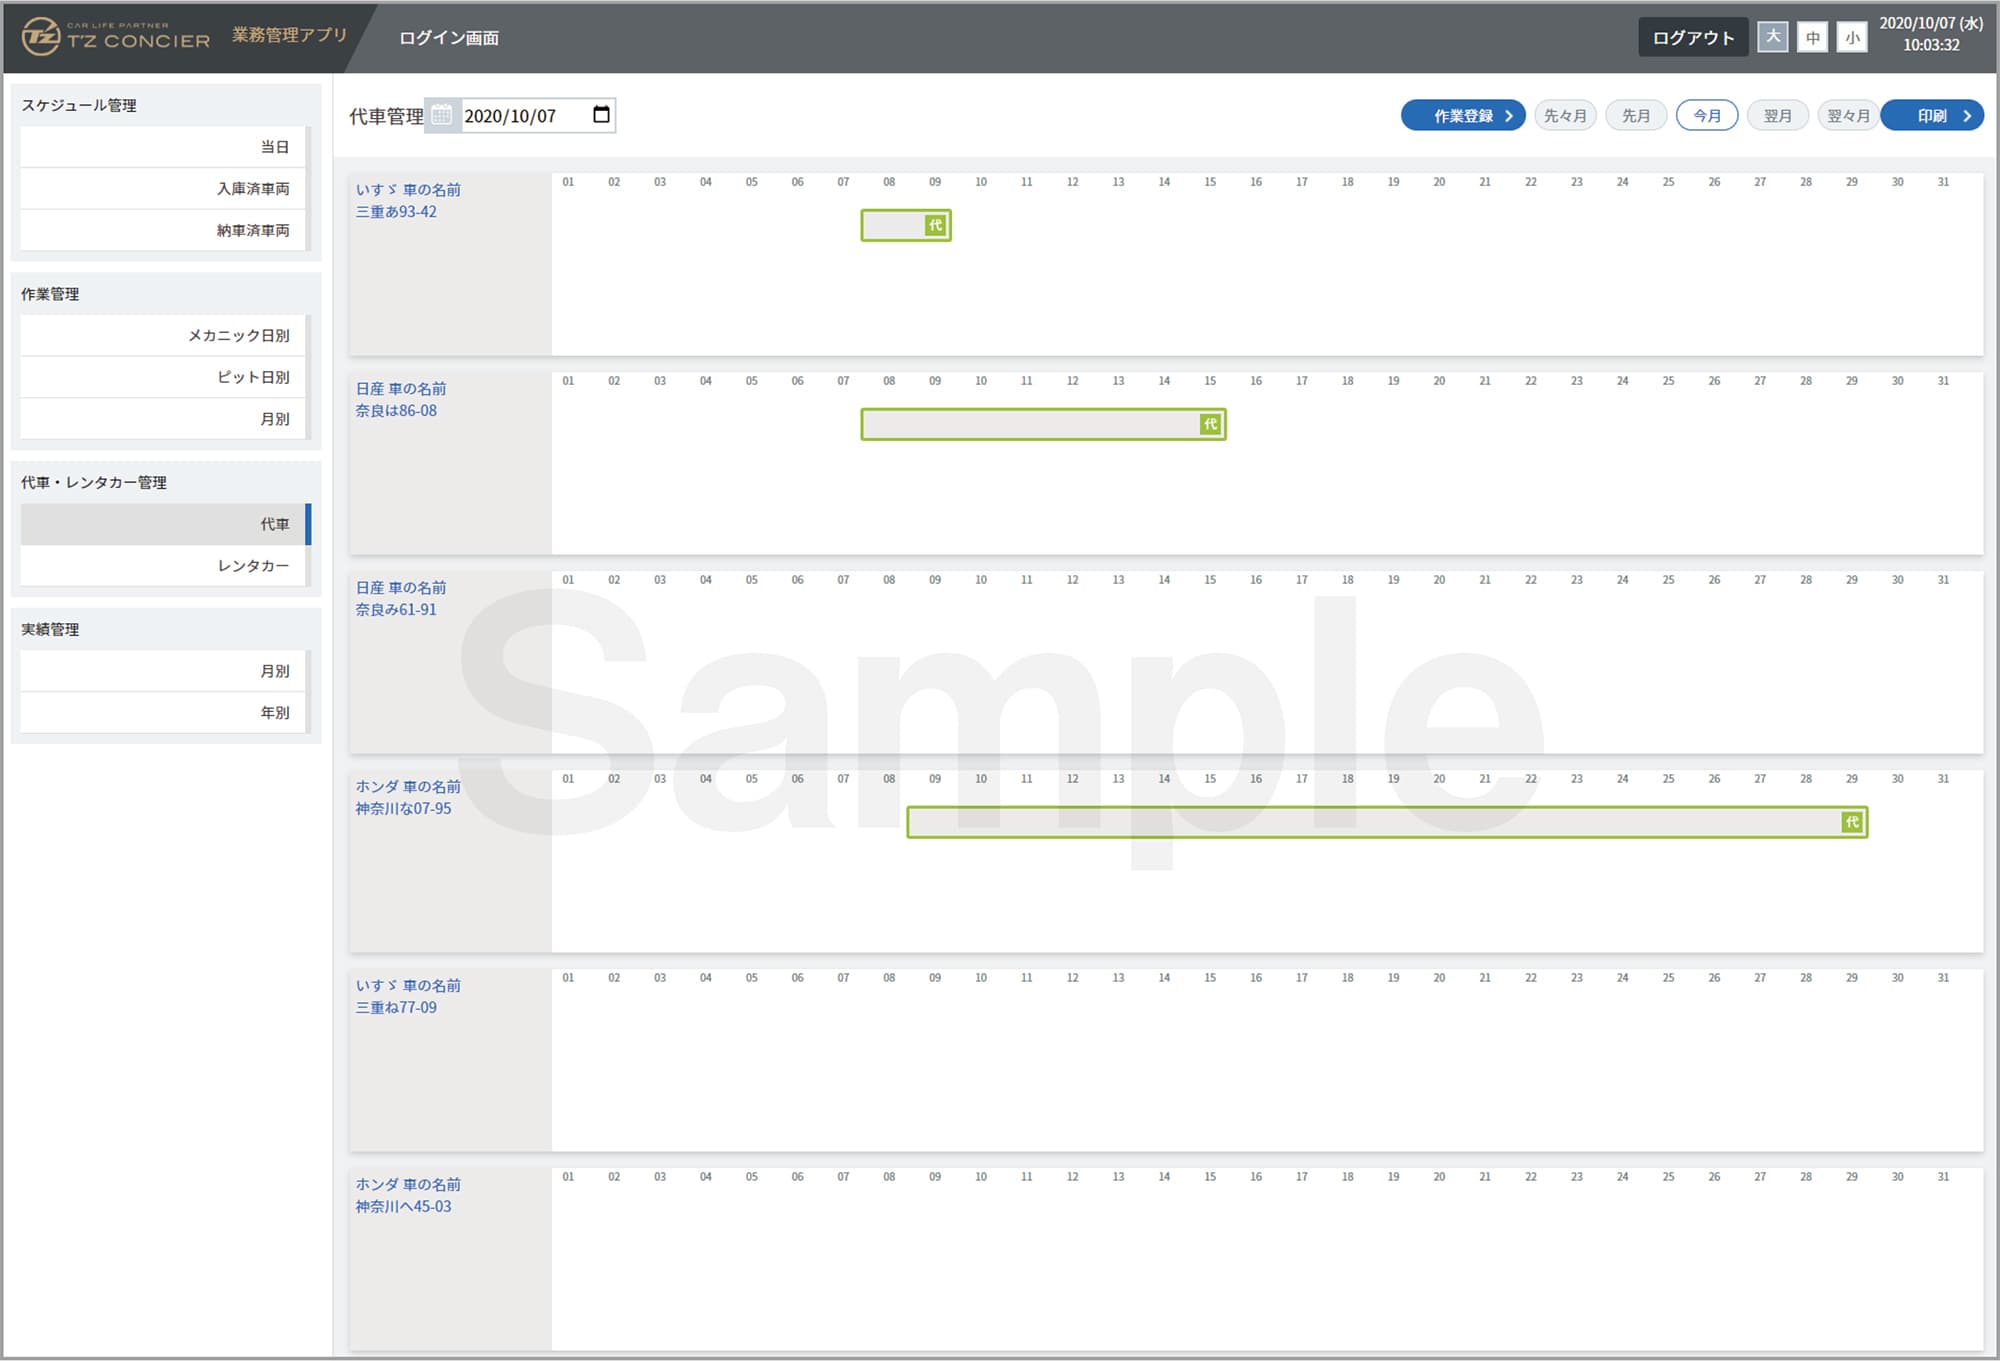
Task: Open the 作業登録 button with the chevron
Action: (x=1463, y=116)
